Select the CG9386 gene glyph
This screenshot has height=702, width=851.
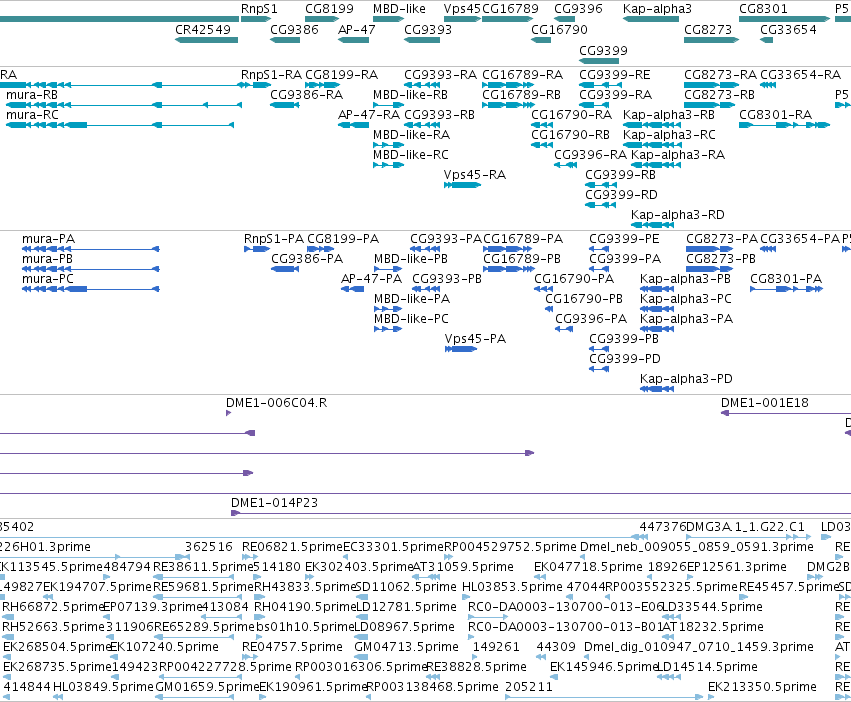pyautogui.click(x=285, y=40)
